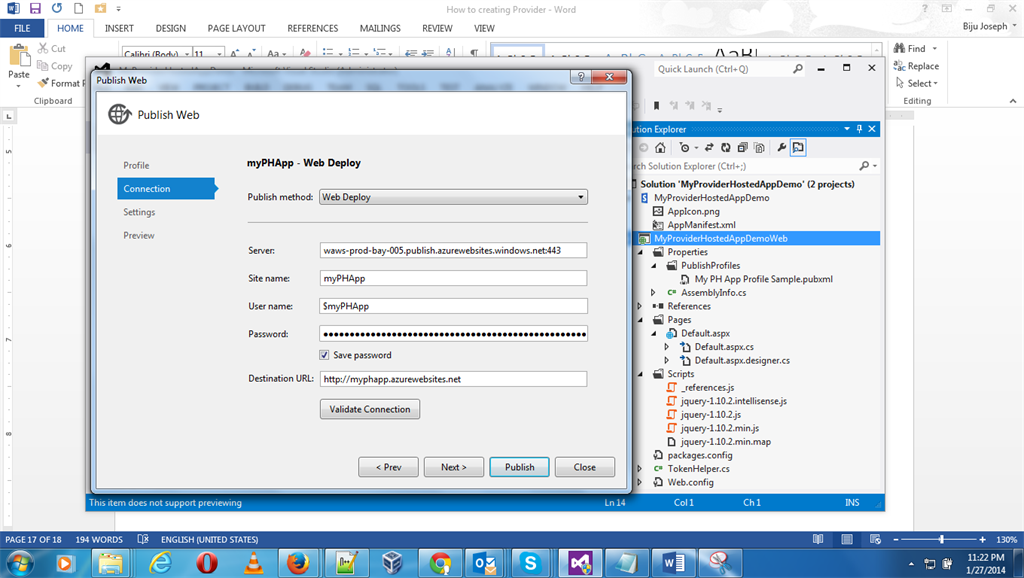Select the Preview step in Publish Web
Viewport: 1024px width, 578px height.
click(x=138, y=235)
